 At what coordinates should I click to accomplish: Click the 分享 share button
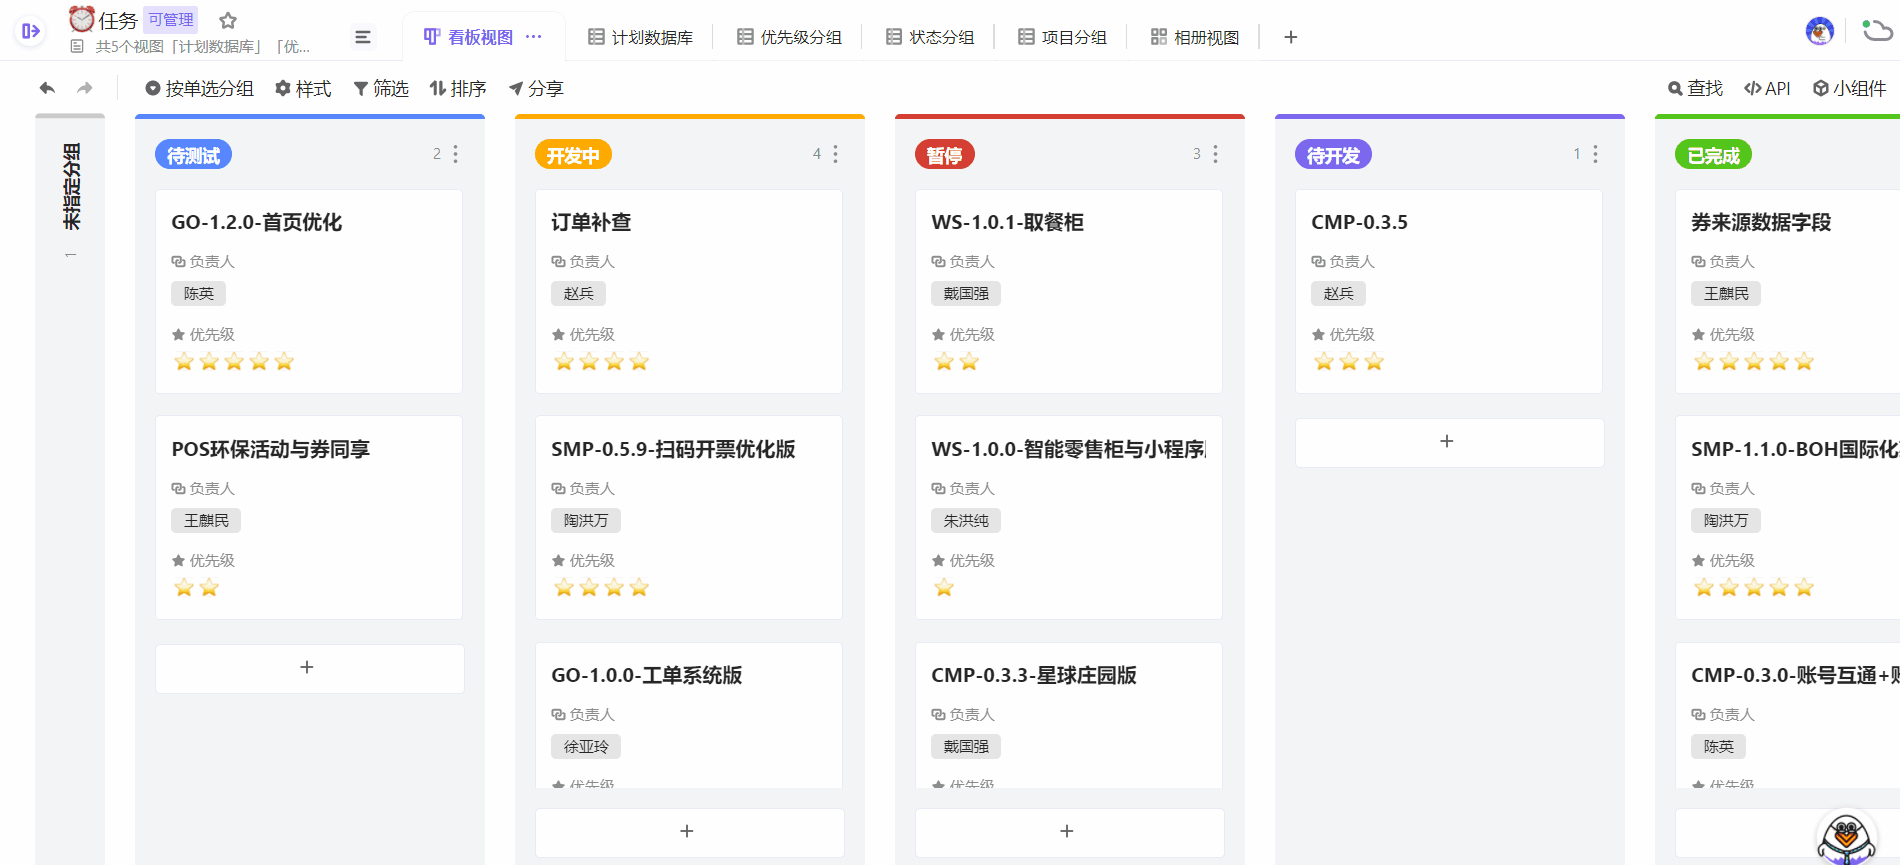536,88
